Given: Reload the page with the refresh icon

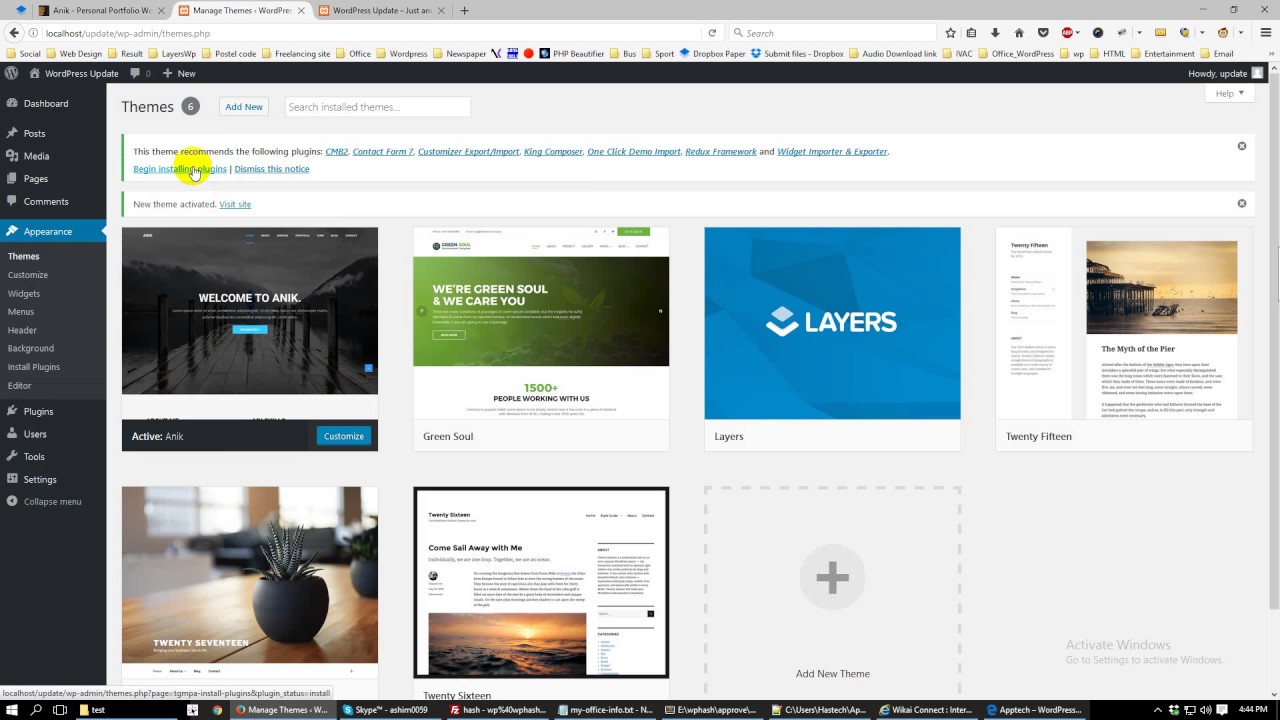Looking at the screenshot, I should pyautogui.click(x=712, y=33).
